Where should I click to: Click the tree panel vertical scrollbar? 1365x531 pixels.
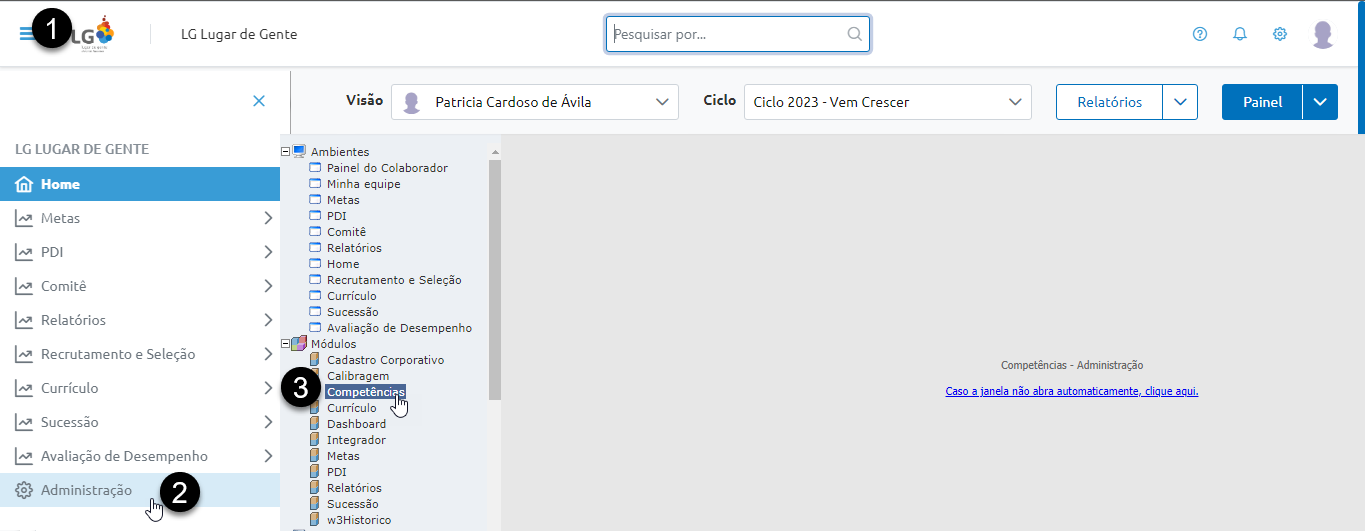(494, 280)
